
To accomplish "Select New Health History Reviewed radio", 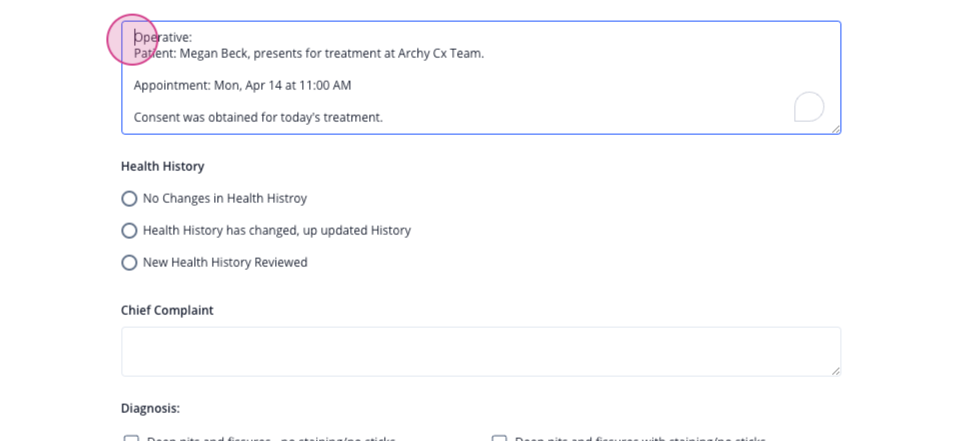I will pos(129,262).
